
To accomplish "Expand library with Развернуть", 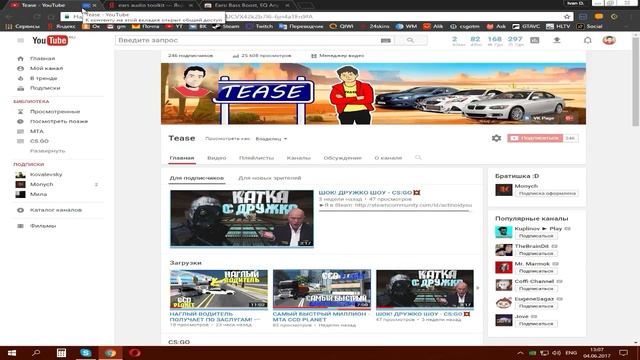I will pyautogui.click(x=47, y=151).
